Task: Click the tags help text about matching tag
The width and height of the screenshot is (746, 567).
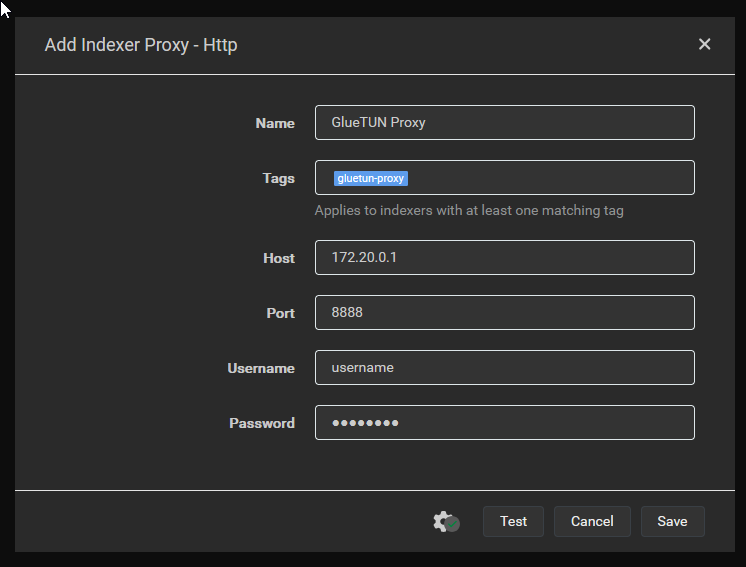Action: [469, 211]
